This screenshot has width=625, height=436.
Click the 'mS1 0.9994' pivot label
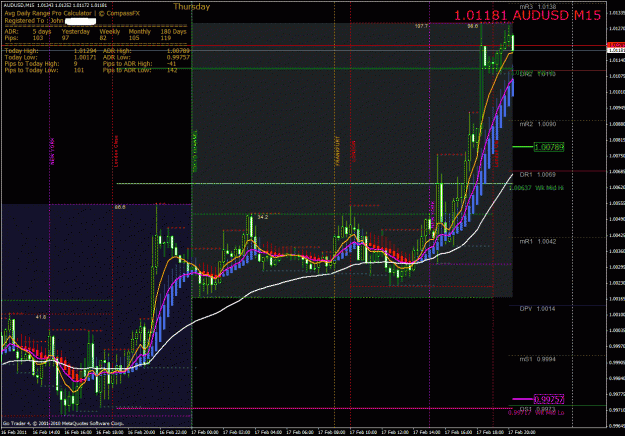click(538, 359)
